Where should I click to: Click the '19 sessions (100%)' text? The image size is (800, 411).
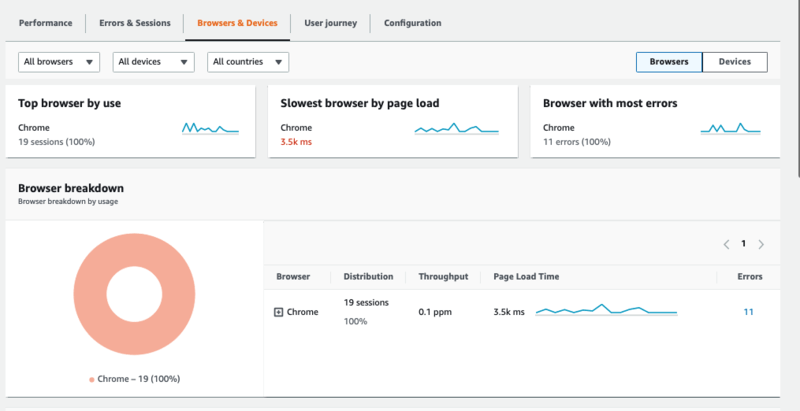(57, 142)
